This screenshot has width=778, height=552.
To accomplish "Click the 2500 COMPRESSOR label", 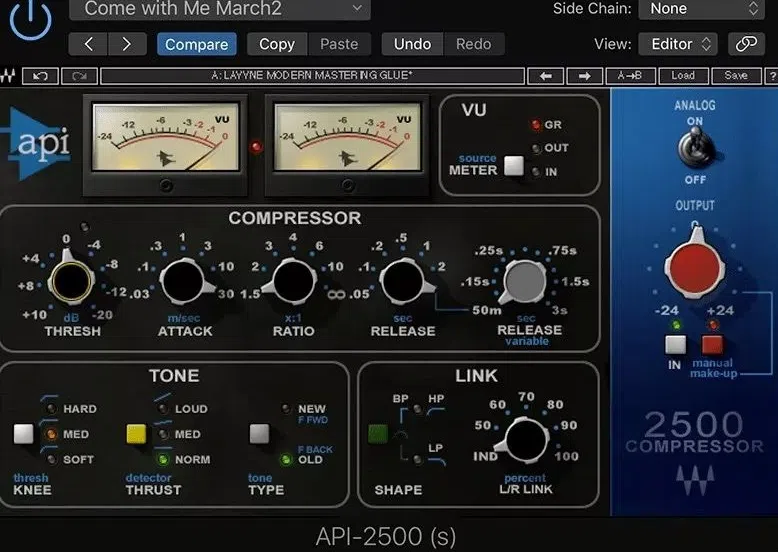I will 694,432.
